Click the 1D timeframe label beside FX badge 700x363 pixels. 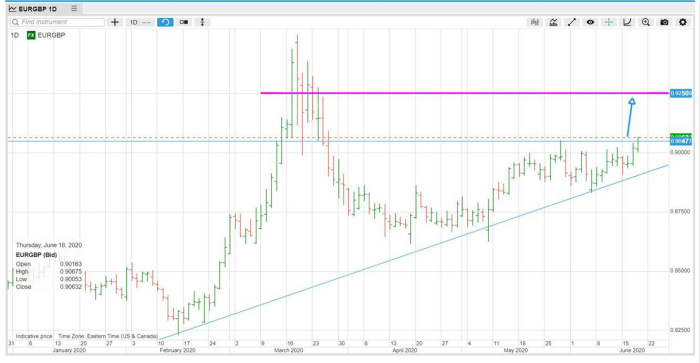click(x=15, y=35)
